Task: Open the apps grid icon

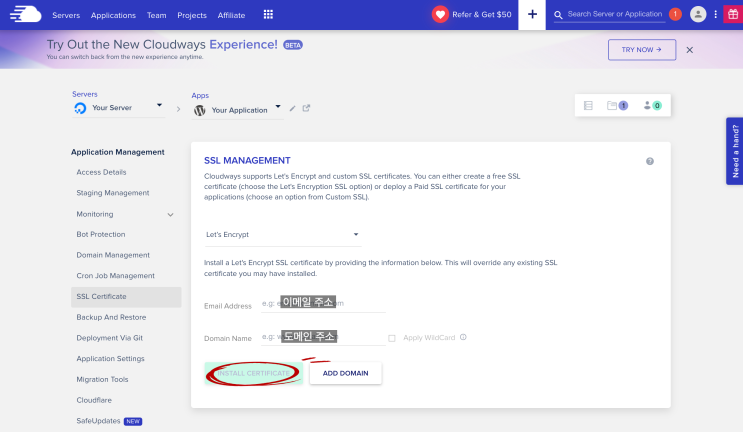Action: click(x=268, y=15)
